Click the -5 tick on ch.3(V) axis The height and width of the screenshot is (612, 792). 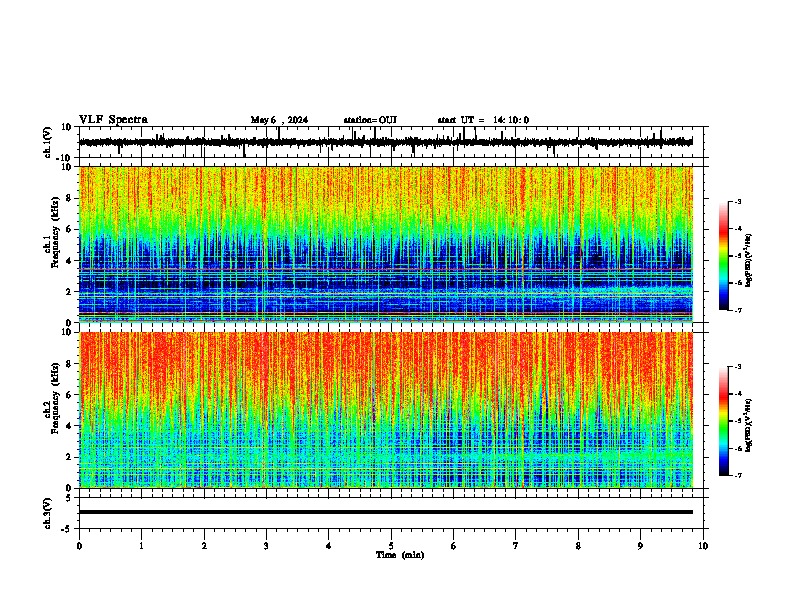[x=67, y=529]
